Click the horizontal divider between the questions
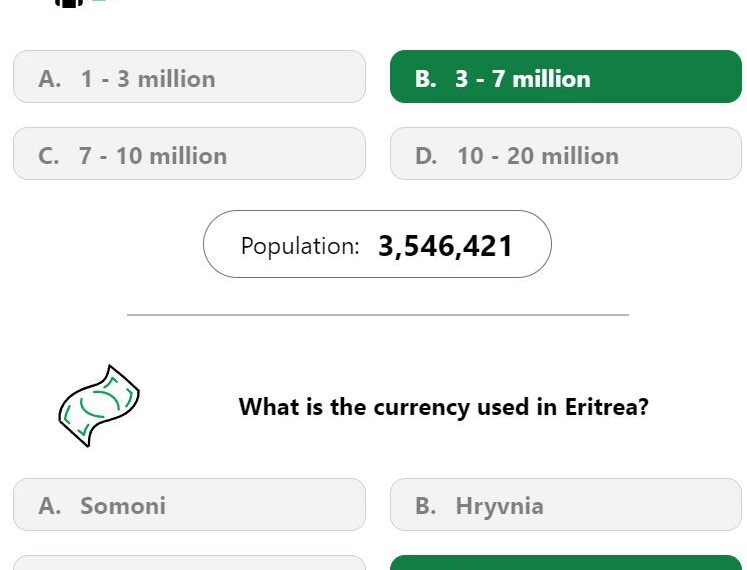 click(377, 315)
